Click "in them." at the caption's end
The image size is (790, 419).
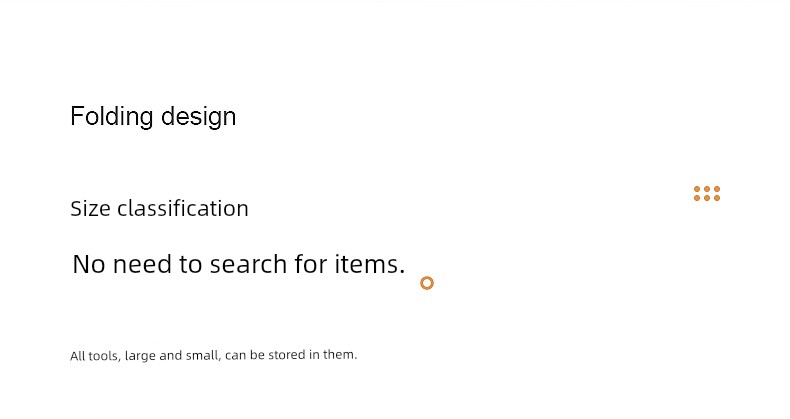333,355
